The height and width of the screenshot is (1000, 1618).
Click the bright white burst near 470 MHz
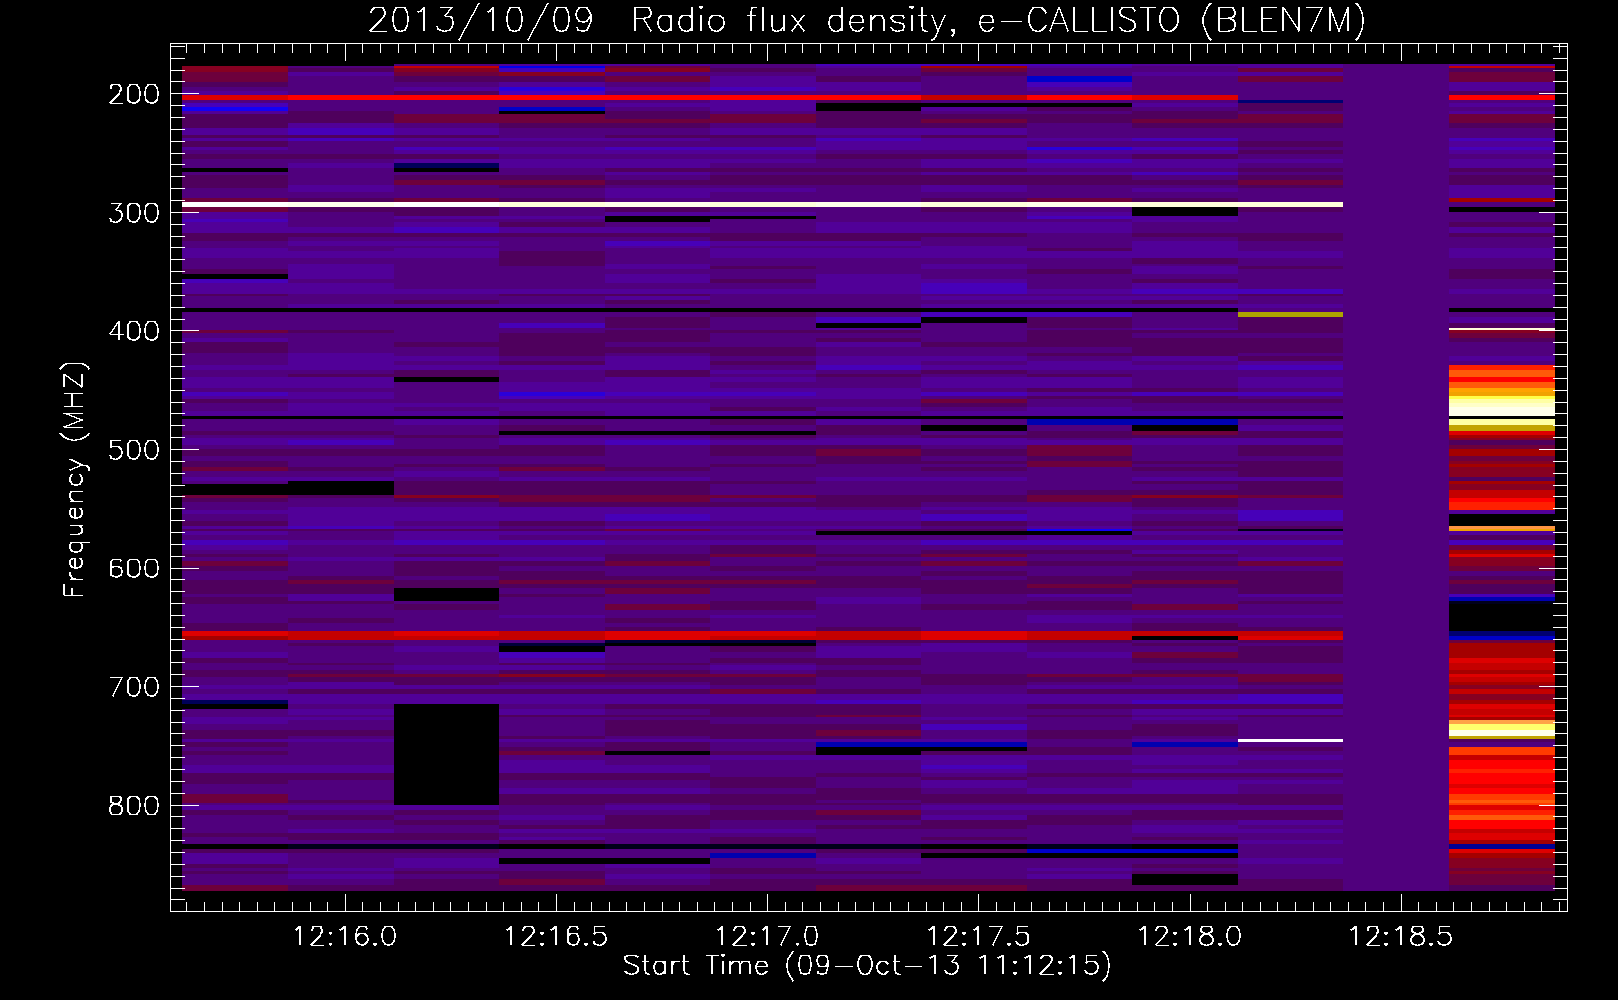[1502, 408]
